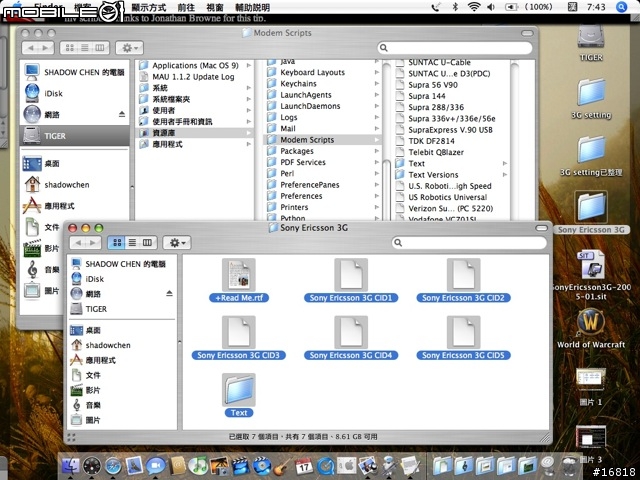Select Sony Ericsson 3G CID2 file
The height and width of the screenshot is (480, 640).
(x=463, y=281)
